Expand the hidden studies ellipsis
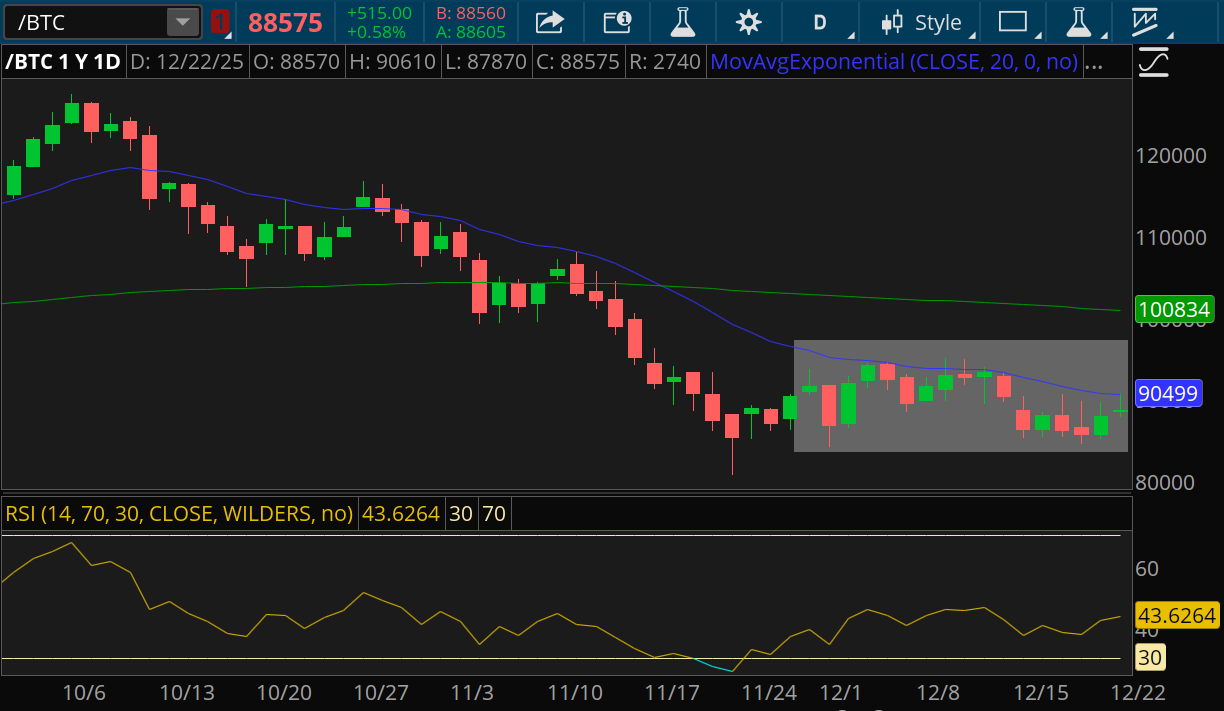 coord(1094,62)
